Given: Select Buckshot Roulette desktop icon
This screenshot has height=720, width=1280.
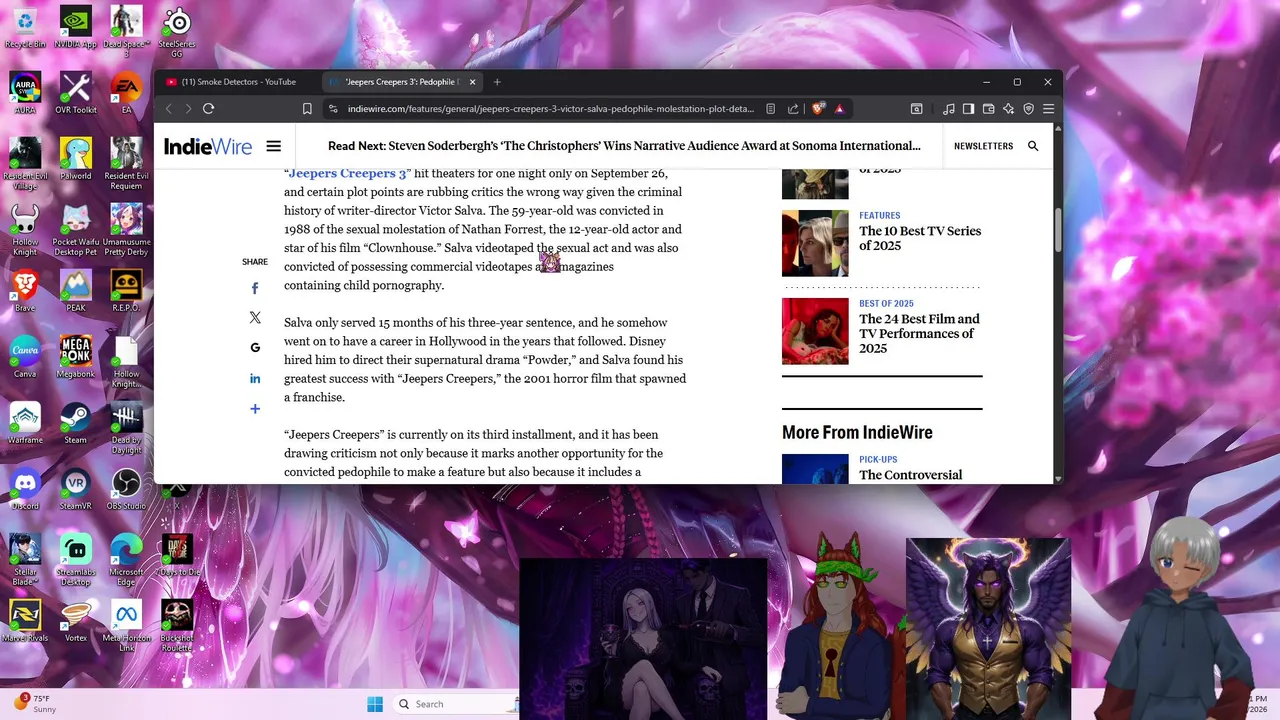Looking at the screenshot, I should click(x=177, y=624).
